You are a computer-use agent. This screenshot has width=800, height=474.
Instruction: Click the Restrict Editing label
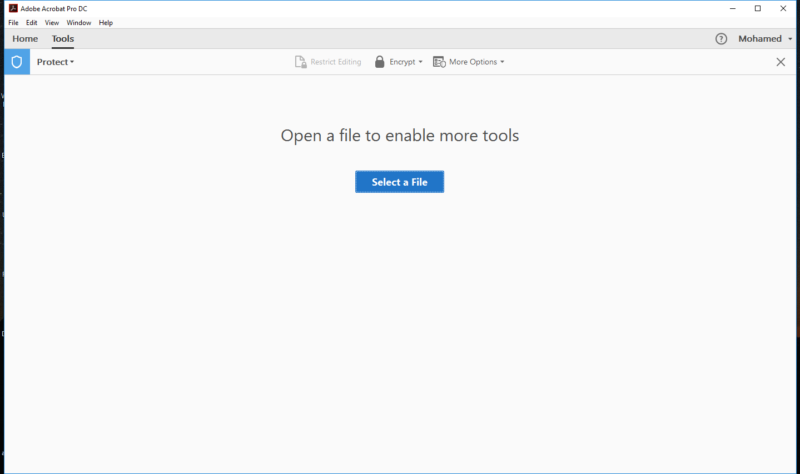[336, 62]
